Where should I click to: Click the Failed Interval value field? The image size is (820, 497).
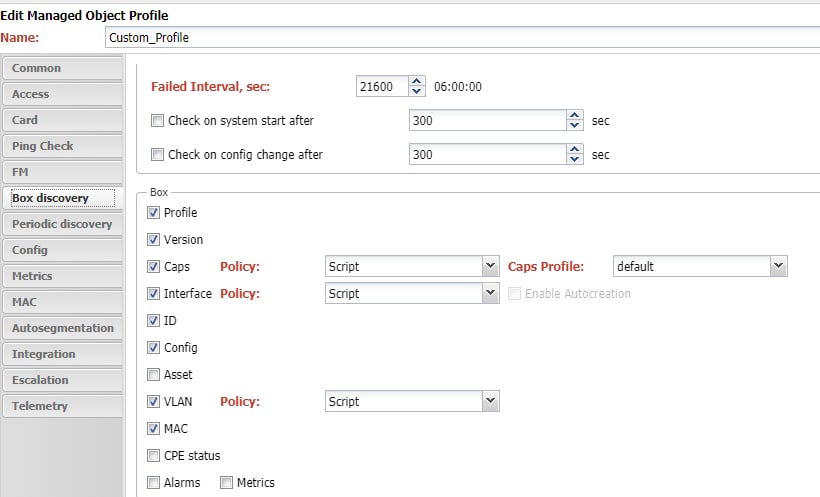click(382, 86)
